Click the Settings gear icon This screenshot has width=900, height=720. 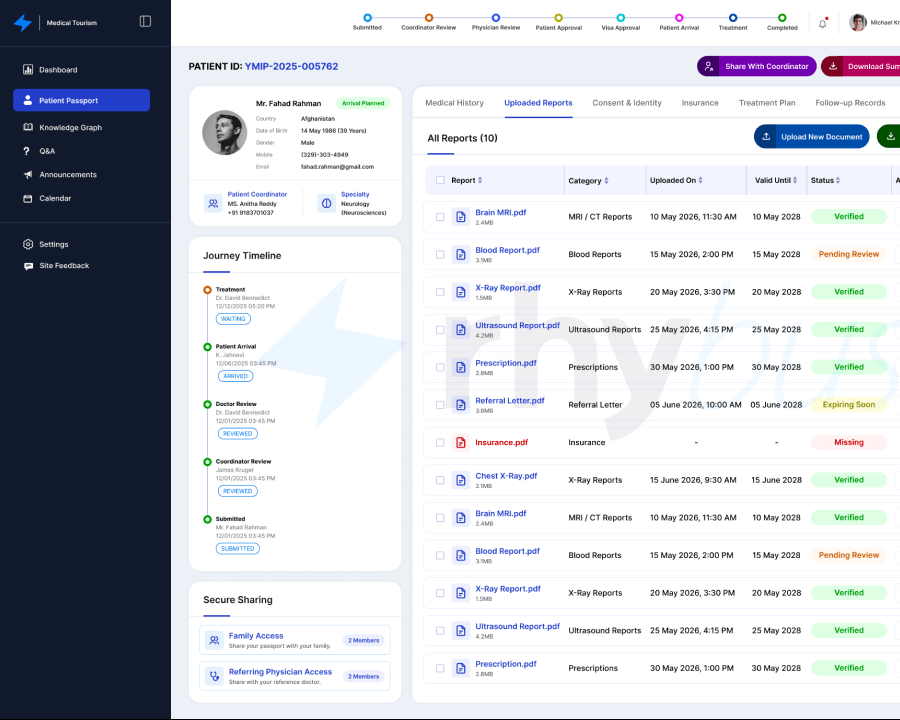click(x=28, y=244)
